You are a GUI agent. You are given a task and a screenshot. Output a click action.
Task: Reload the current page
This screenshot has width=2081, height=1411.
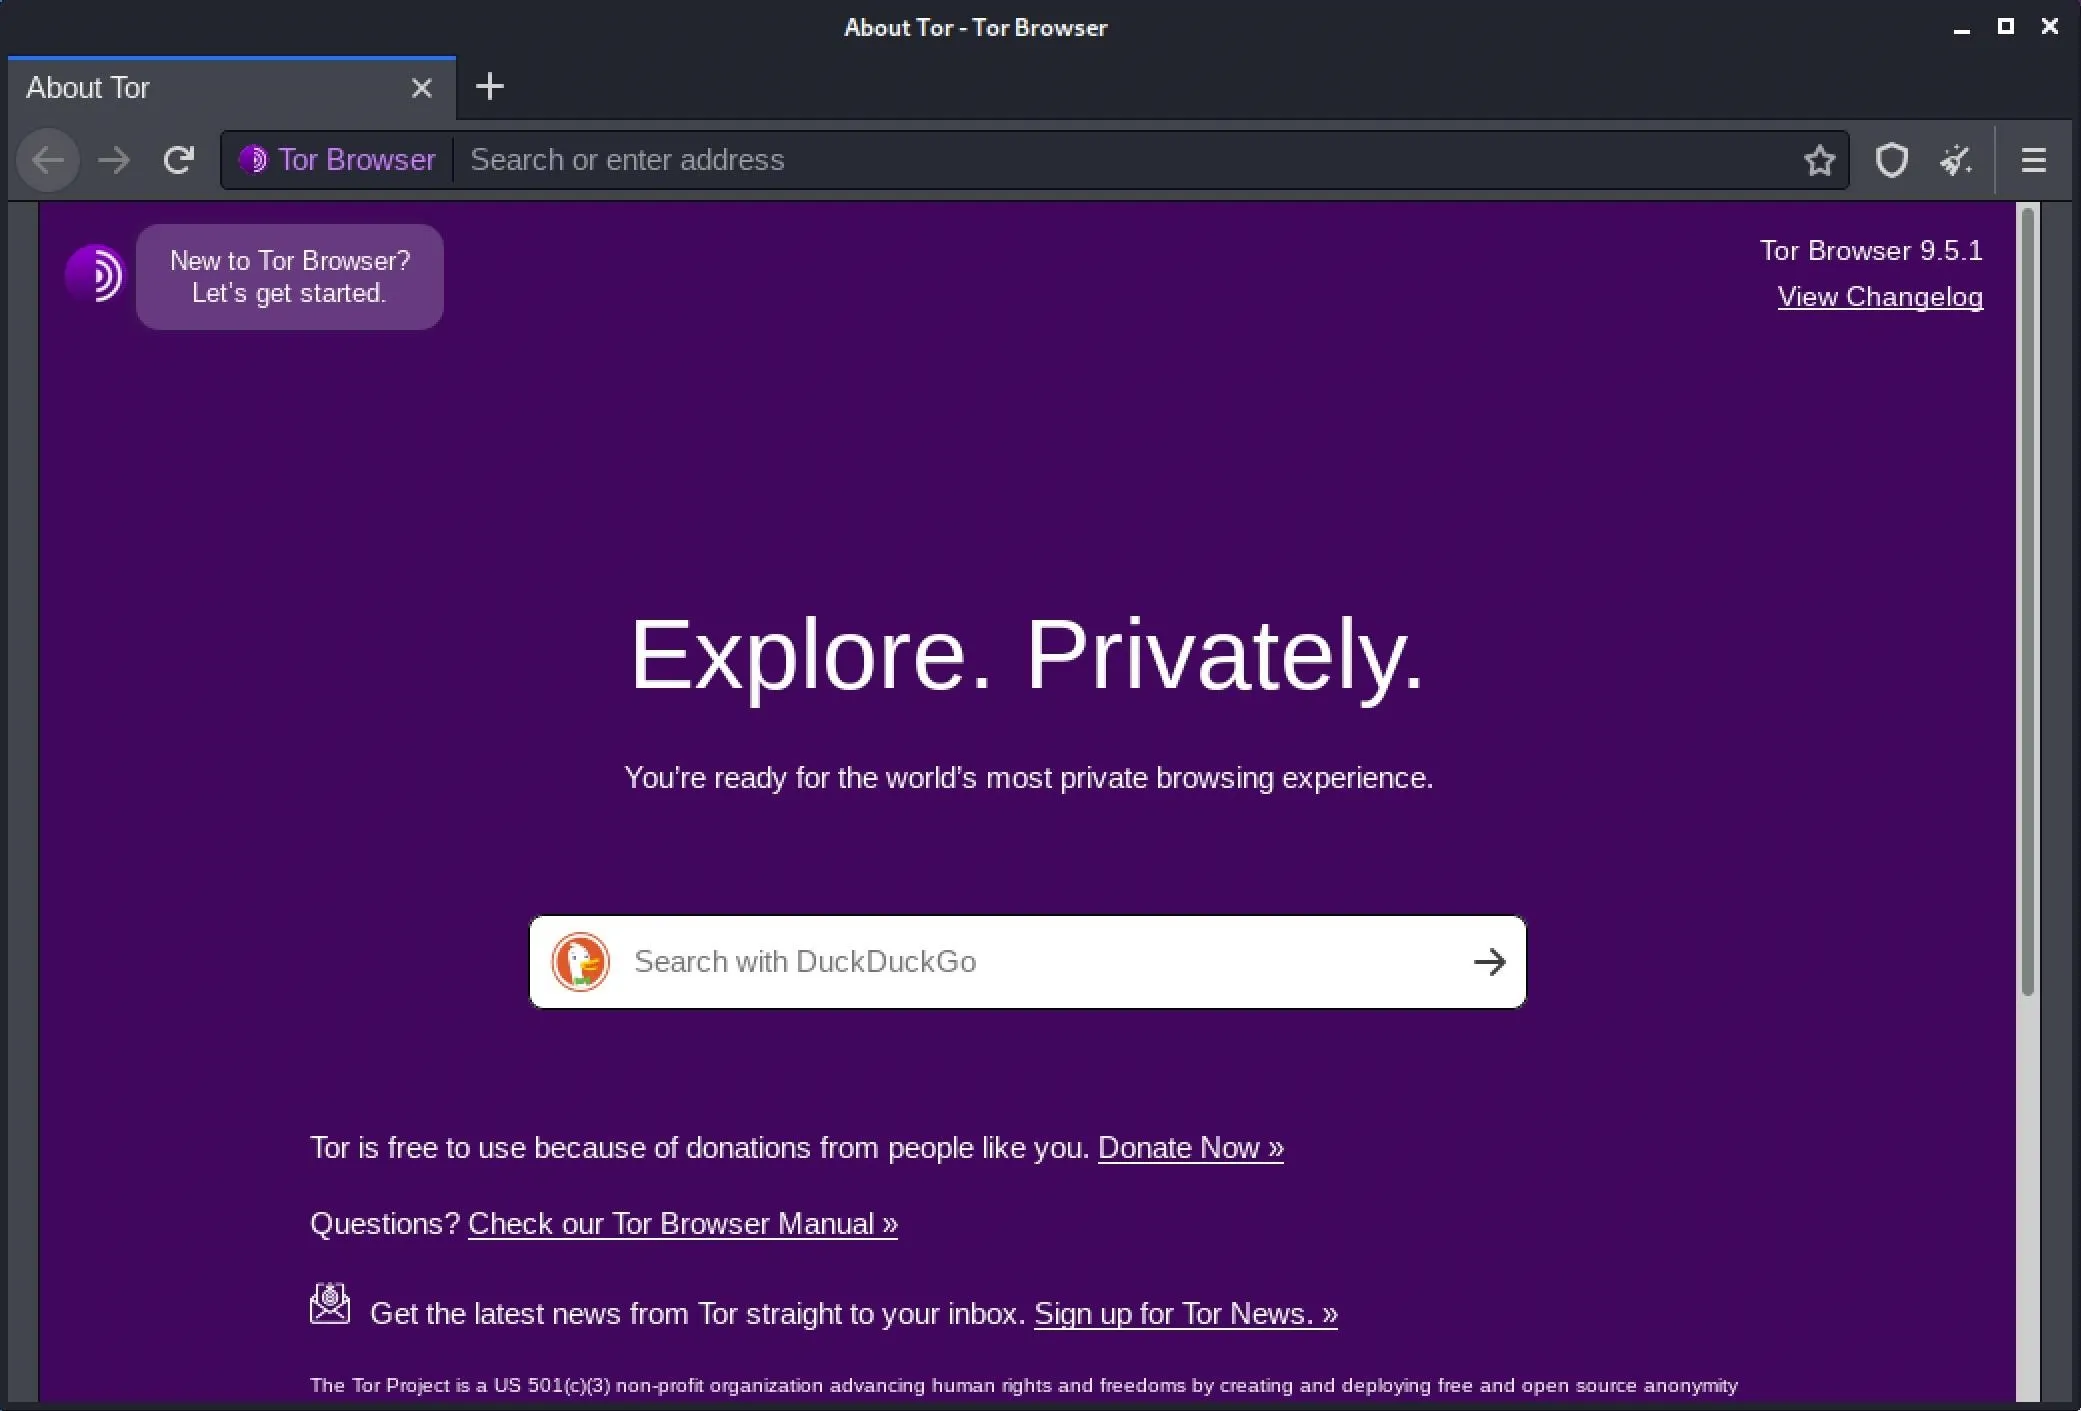(x=179, y=160)
